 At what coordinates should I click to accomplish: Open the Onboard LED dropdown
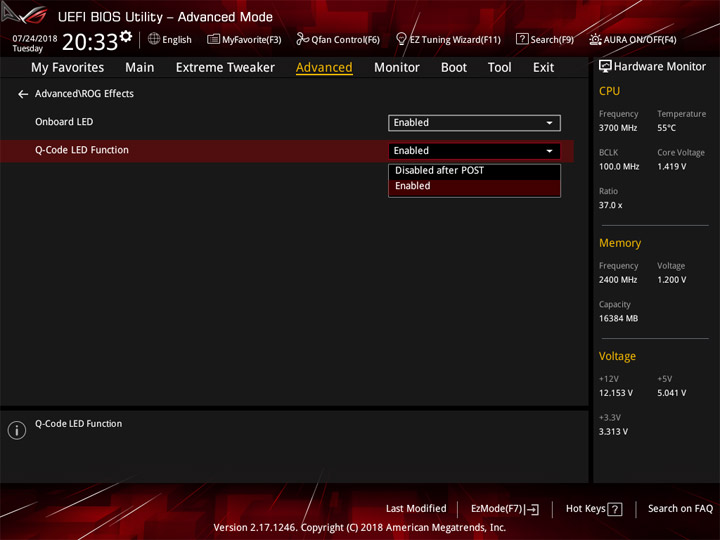[474, 123]
